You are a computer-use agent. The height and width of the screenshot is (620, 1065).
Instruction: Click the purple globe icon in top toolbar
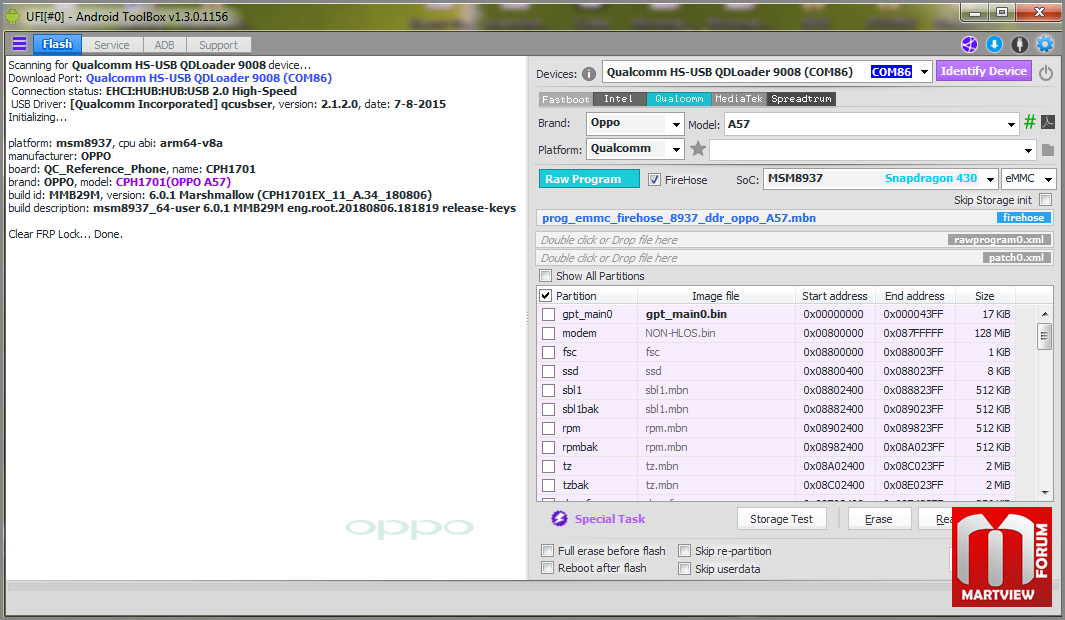pos(969,45)
